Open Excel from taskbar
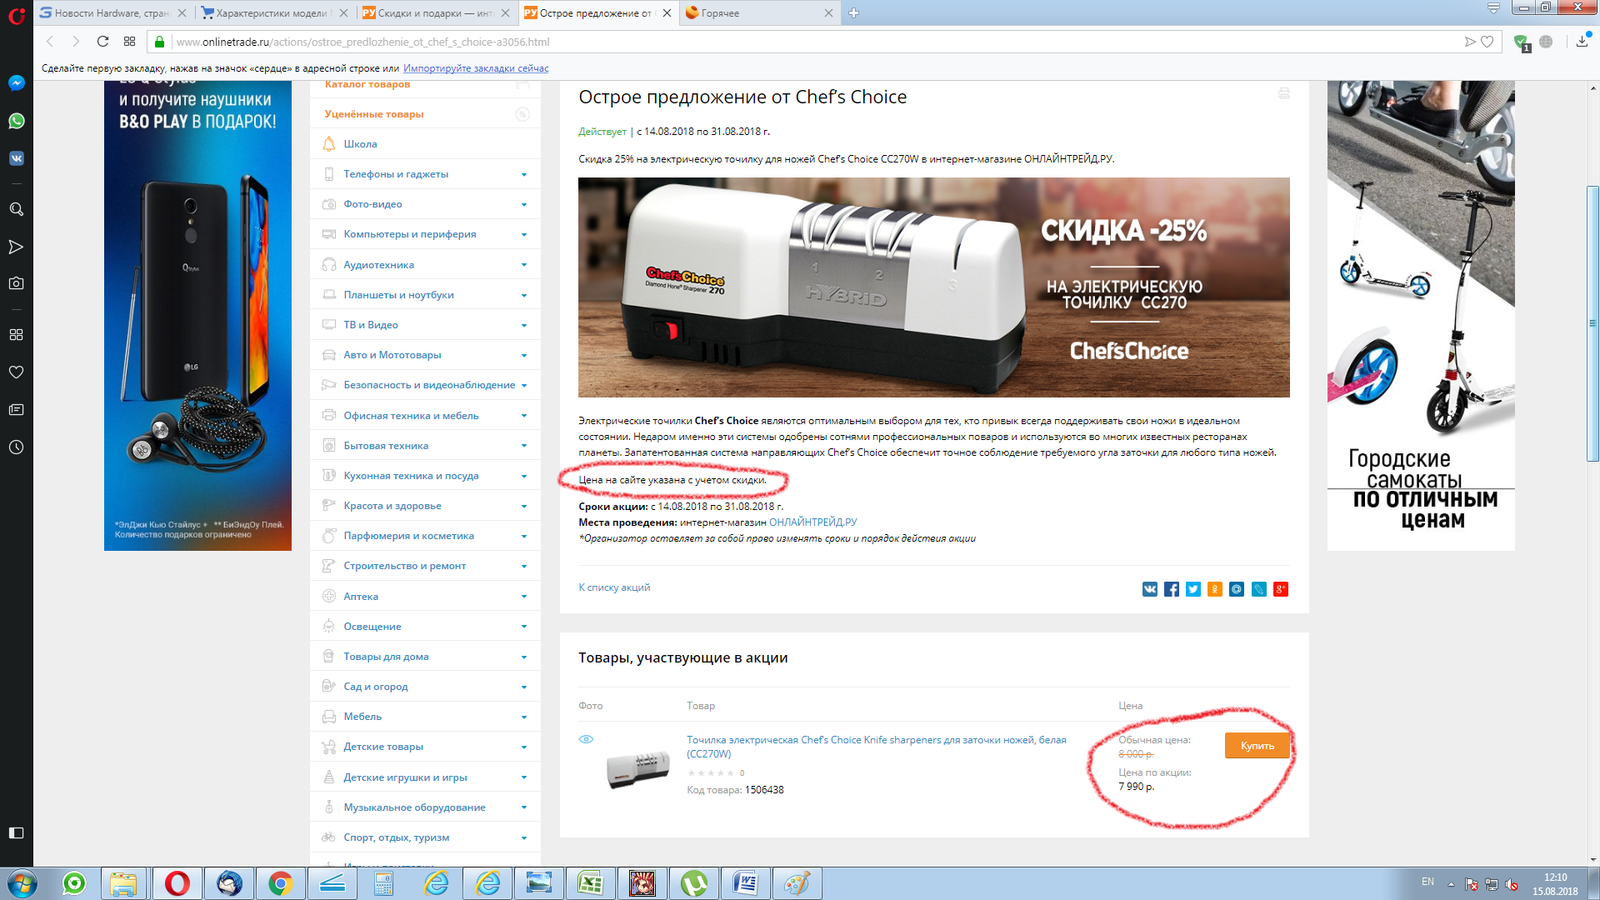This screenshot has width=1600, height=900. pos(590,884)
